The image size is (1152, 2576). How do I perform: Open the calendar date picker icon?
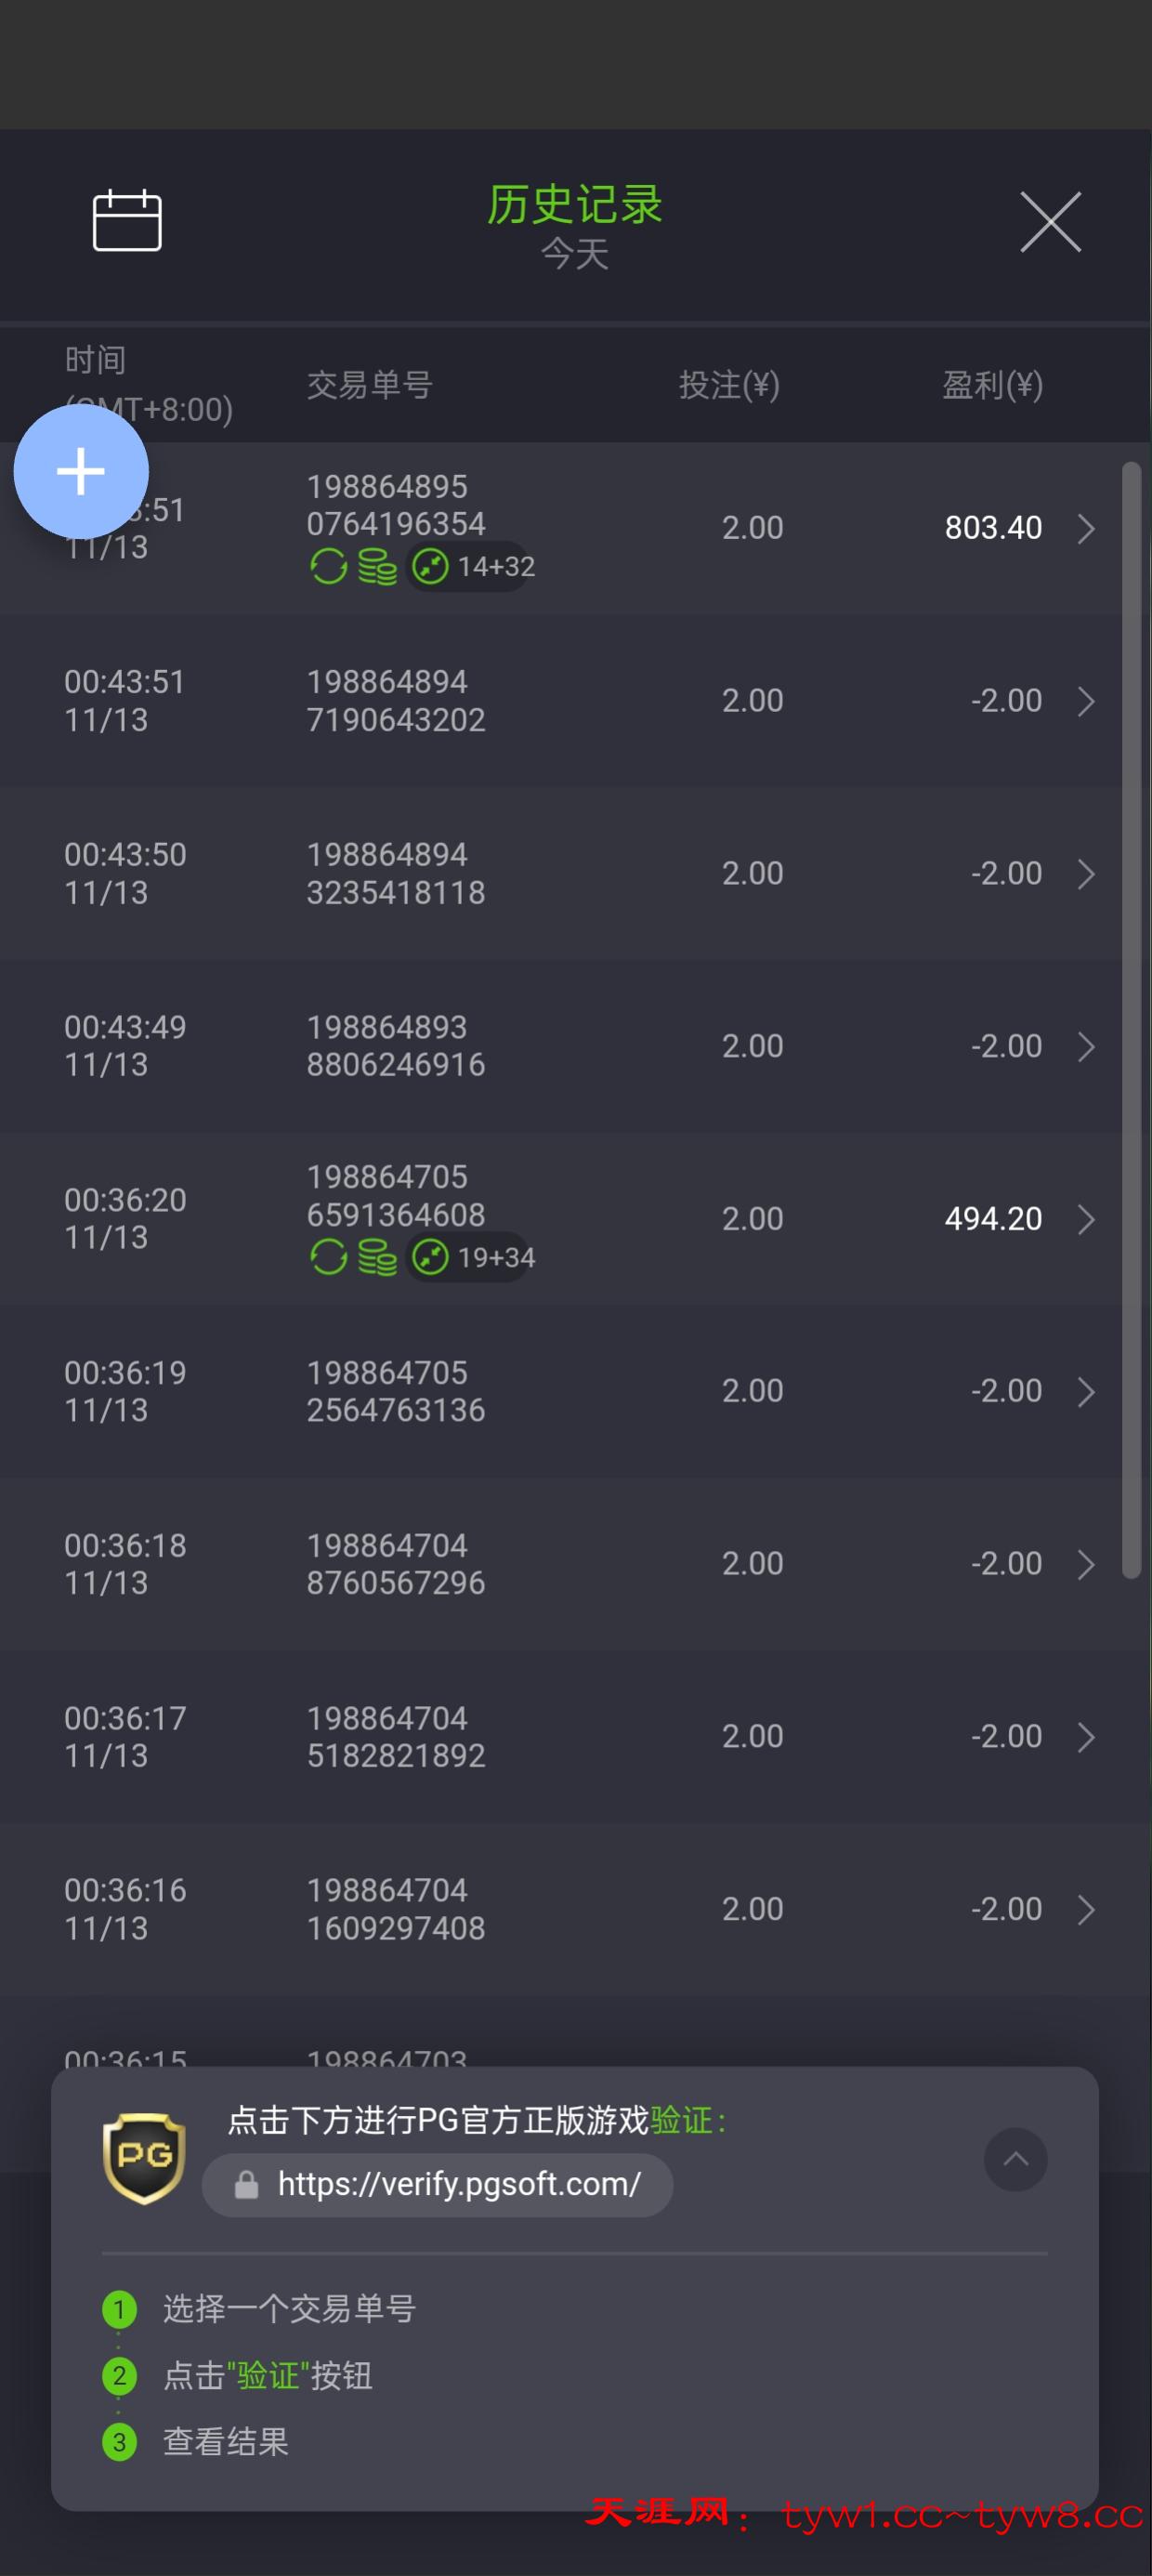click(127, 220)
